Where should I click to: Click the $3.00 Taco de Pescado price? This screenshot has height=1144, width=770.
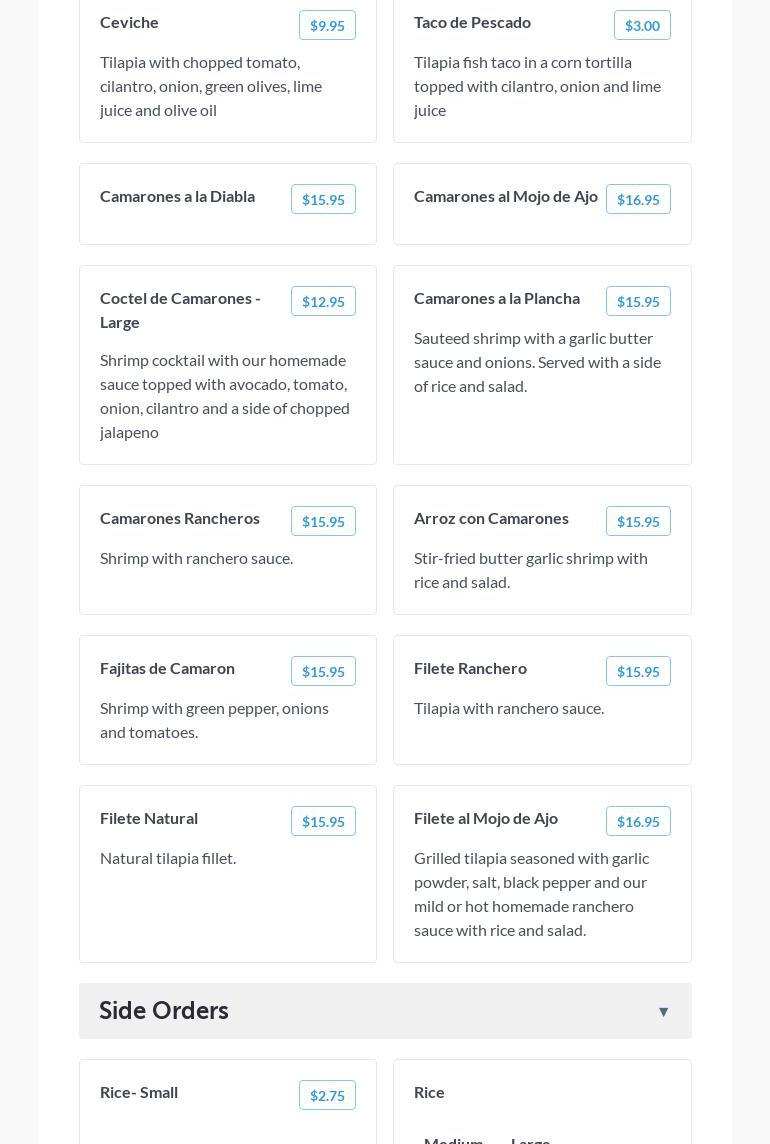pyautogui.click(x=642, y=25)
